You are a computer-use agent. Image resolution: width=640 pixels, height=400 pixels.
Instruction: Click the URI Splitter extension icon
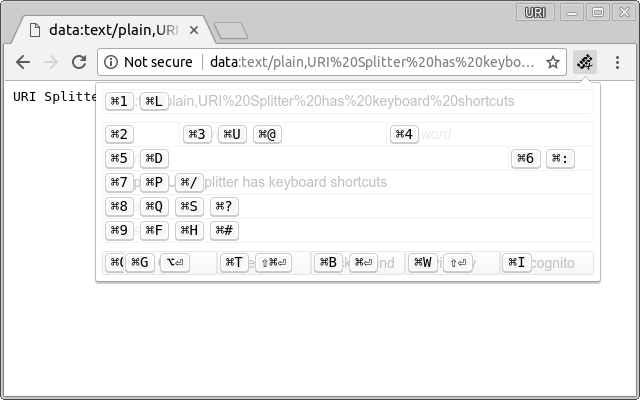pos(585,62)
